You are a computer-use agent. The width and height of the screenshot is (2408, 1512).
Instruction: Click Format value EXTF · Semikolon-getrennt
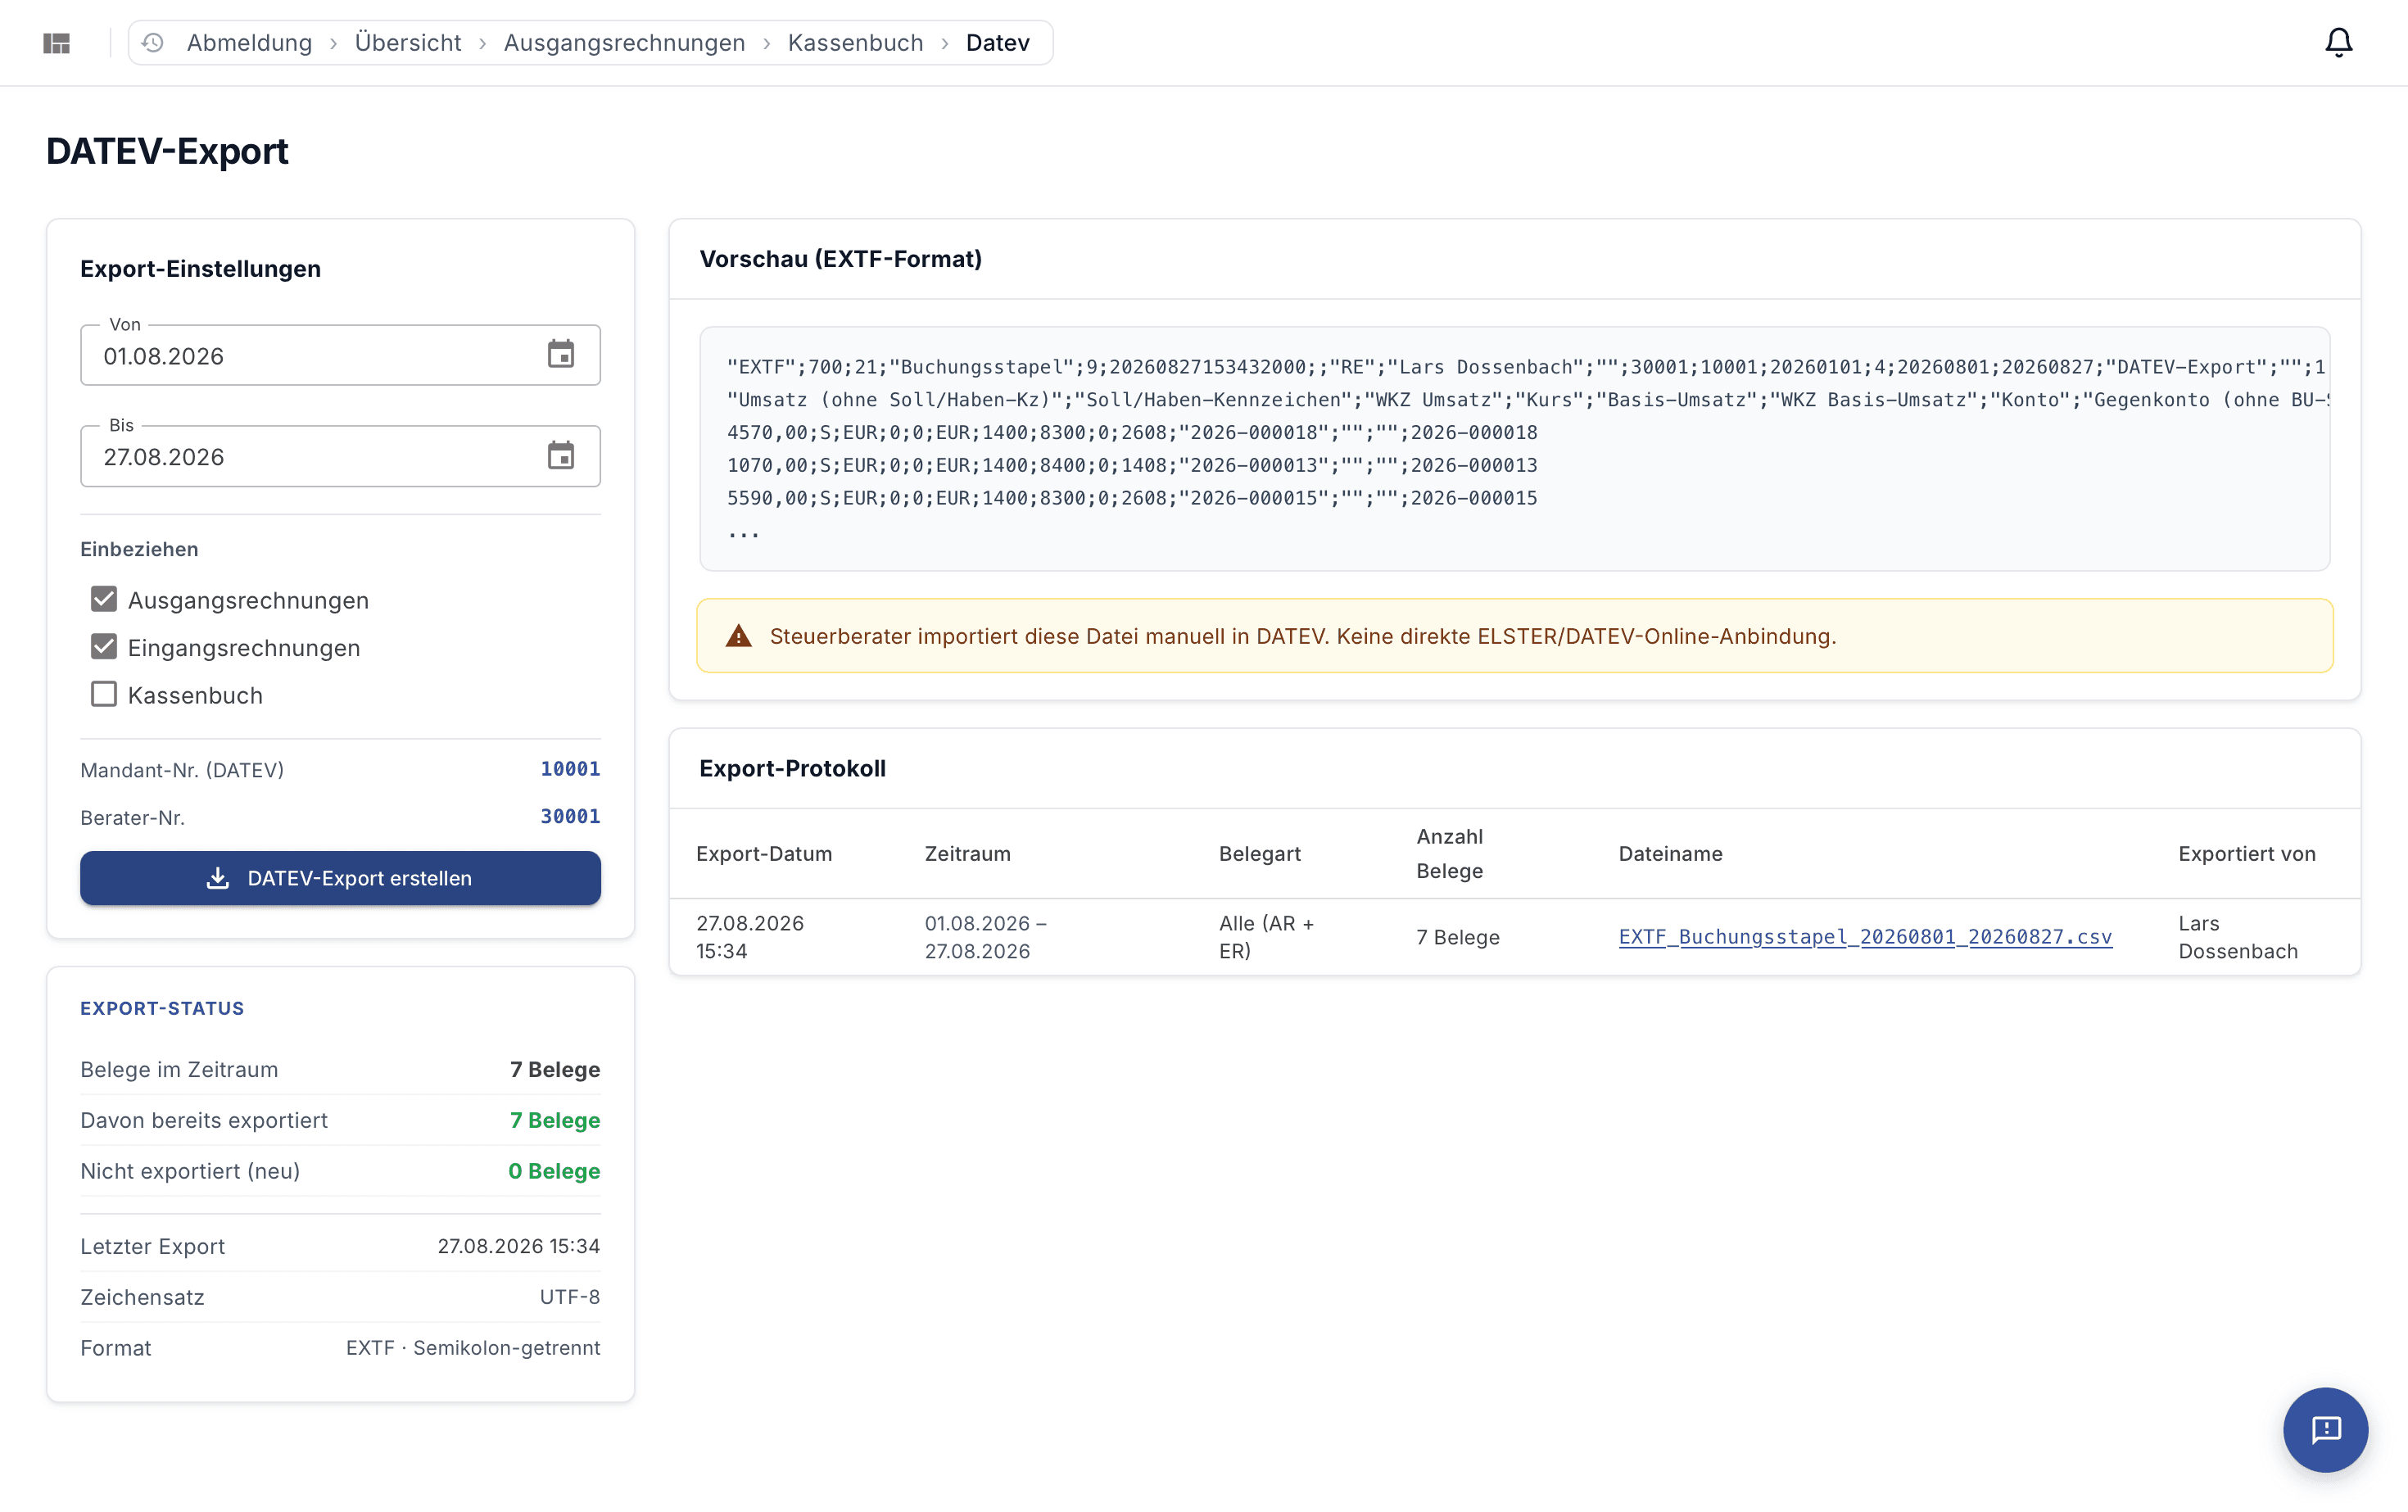(x=473, y=1348)
